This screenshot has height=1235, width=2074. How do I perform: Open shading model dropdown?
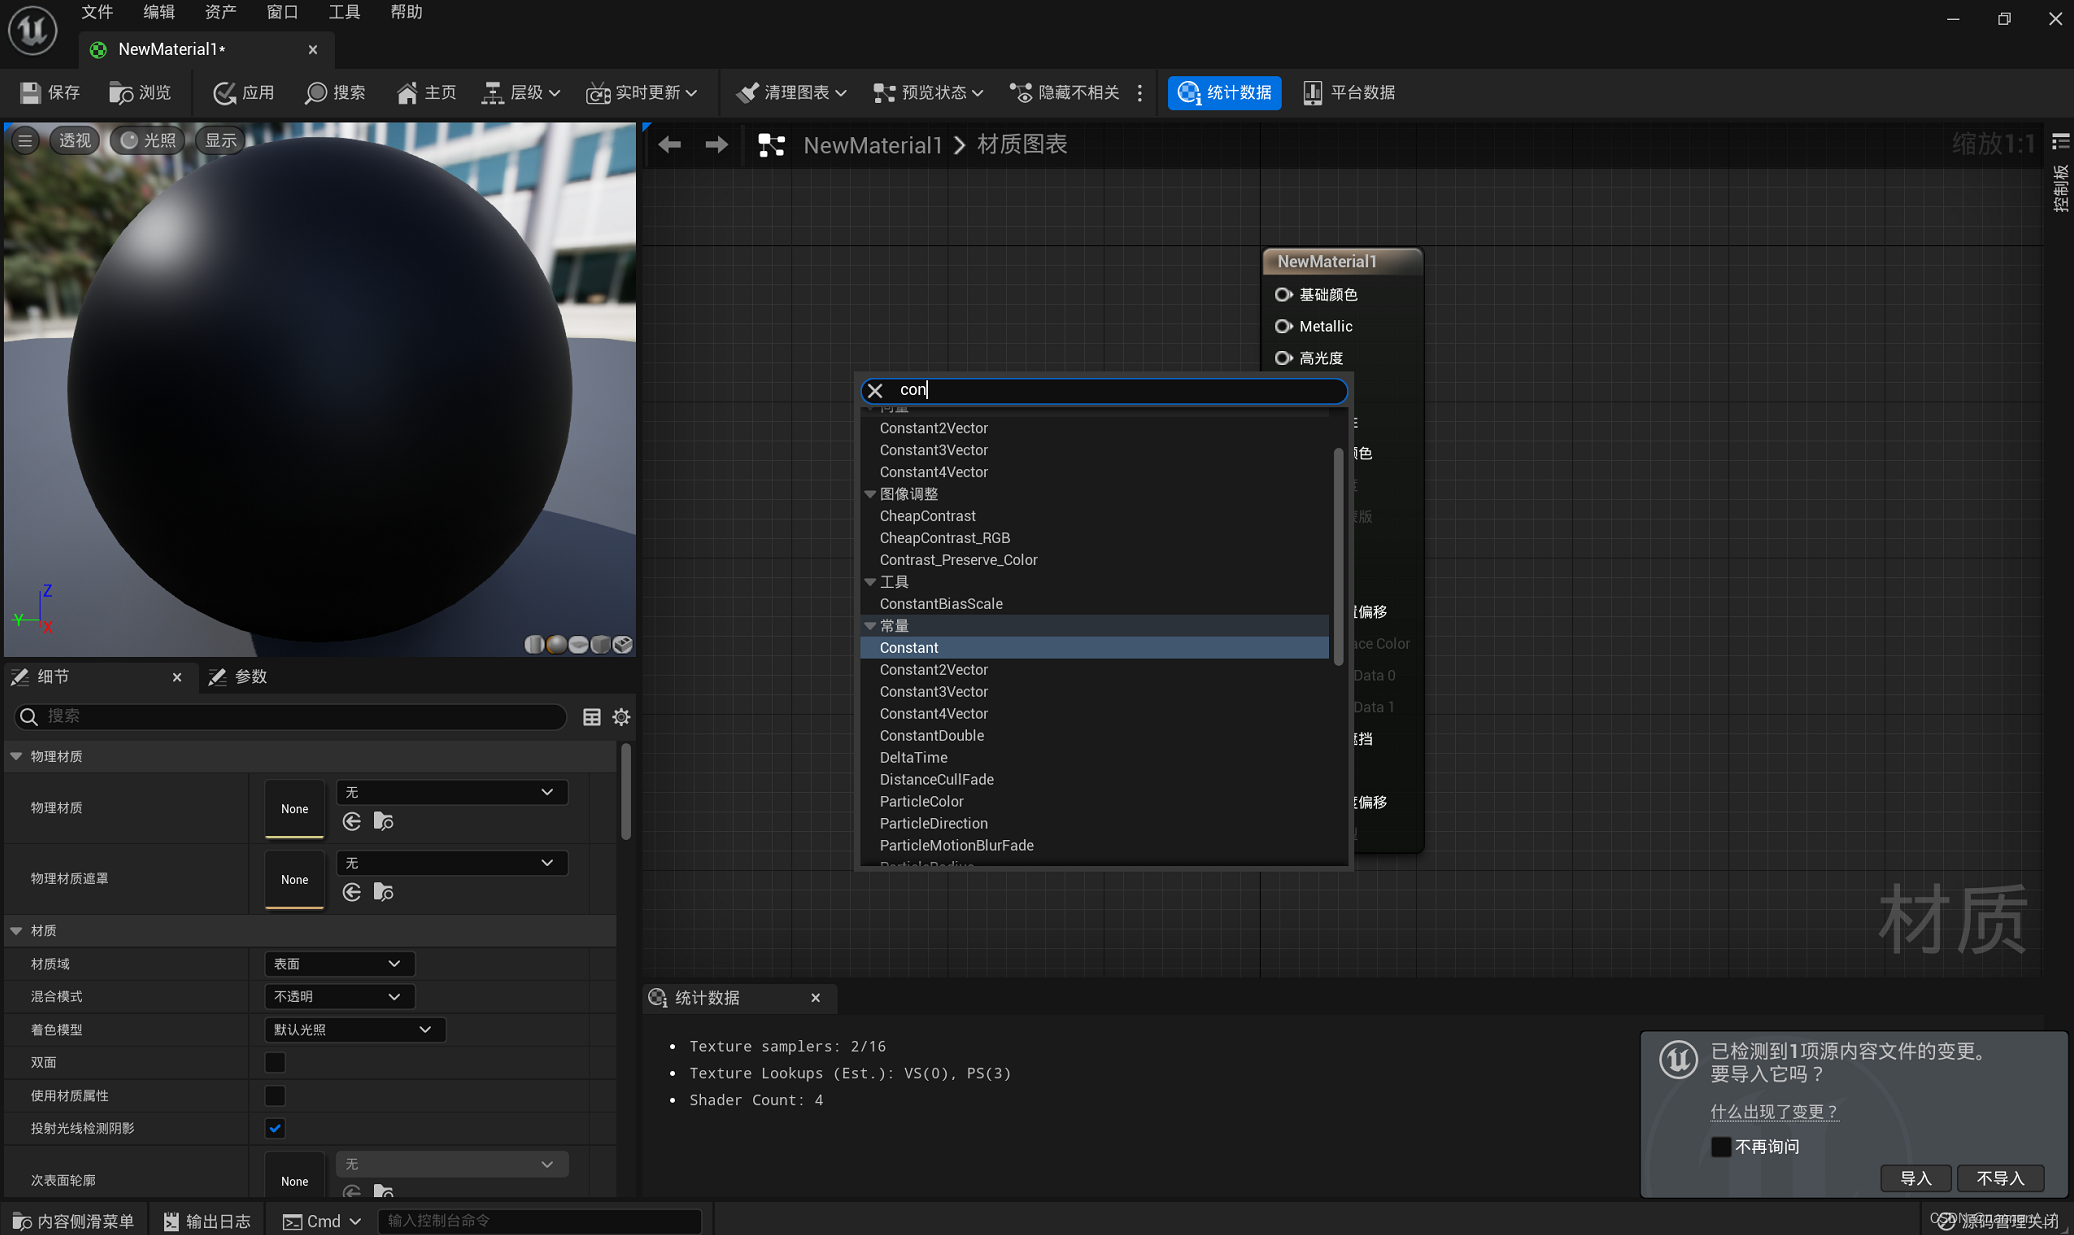(353, 1029)
